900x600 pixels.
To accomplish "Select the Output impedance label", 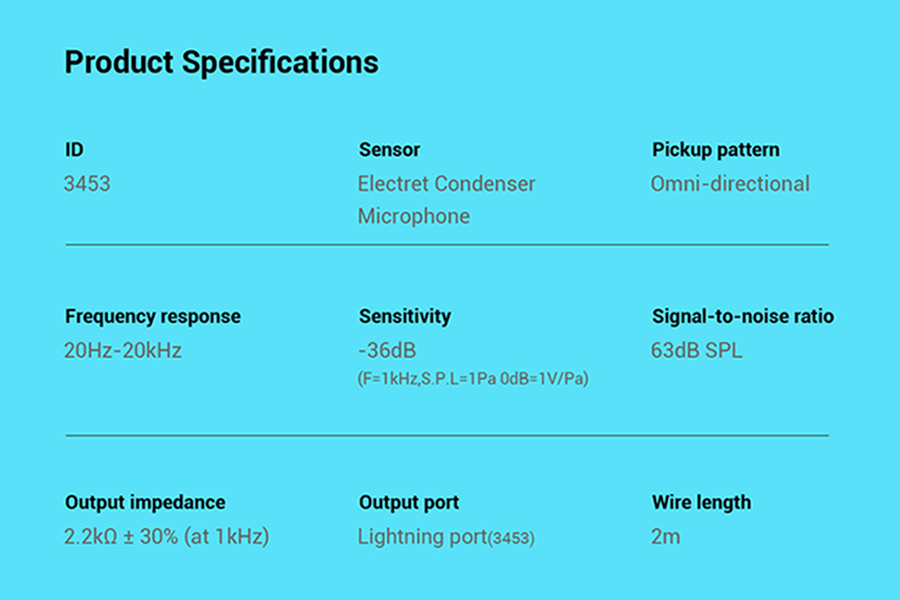I will click(x=145, y=502).
